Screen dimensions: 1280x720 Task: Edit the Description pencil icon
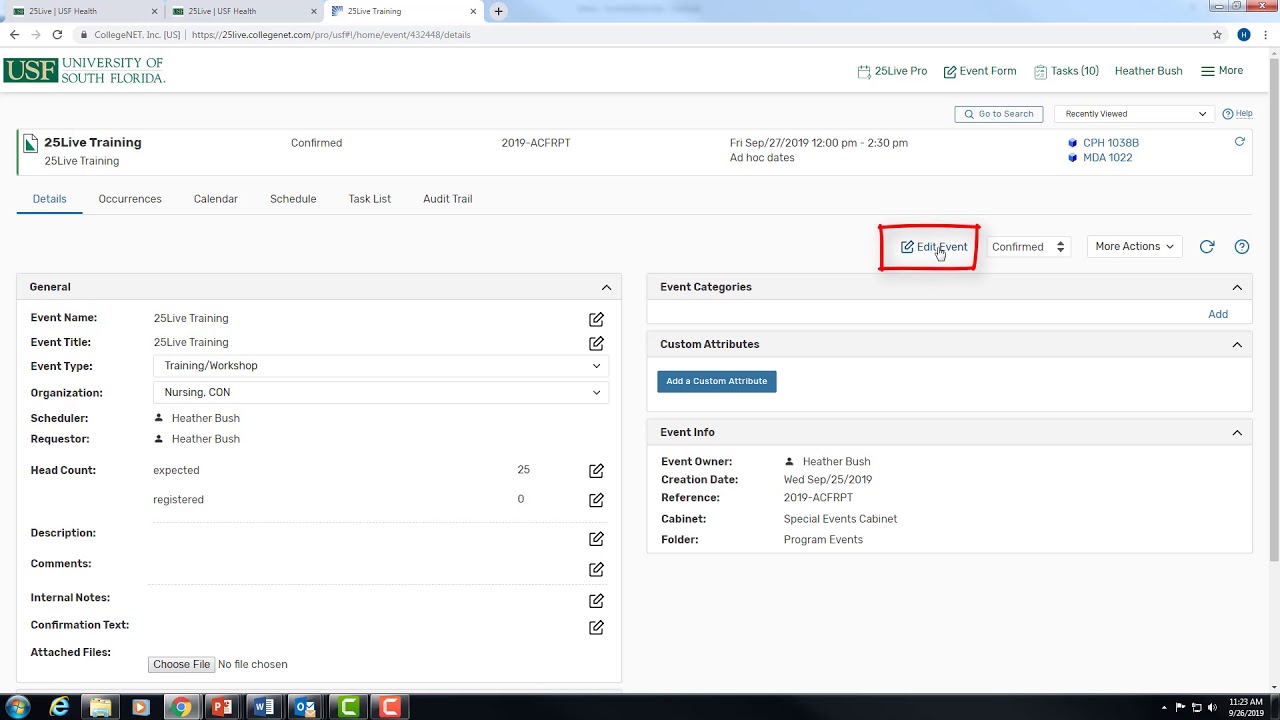point(596,539)
